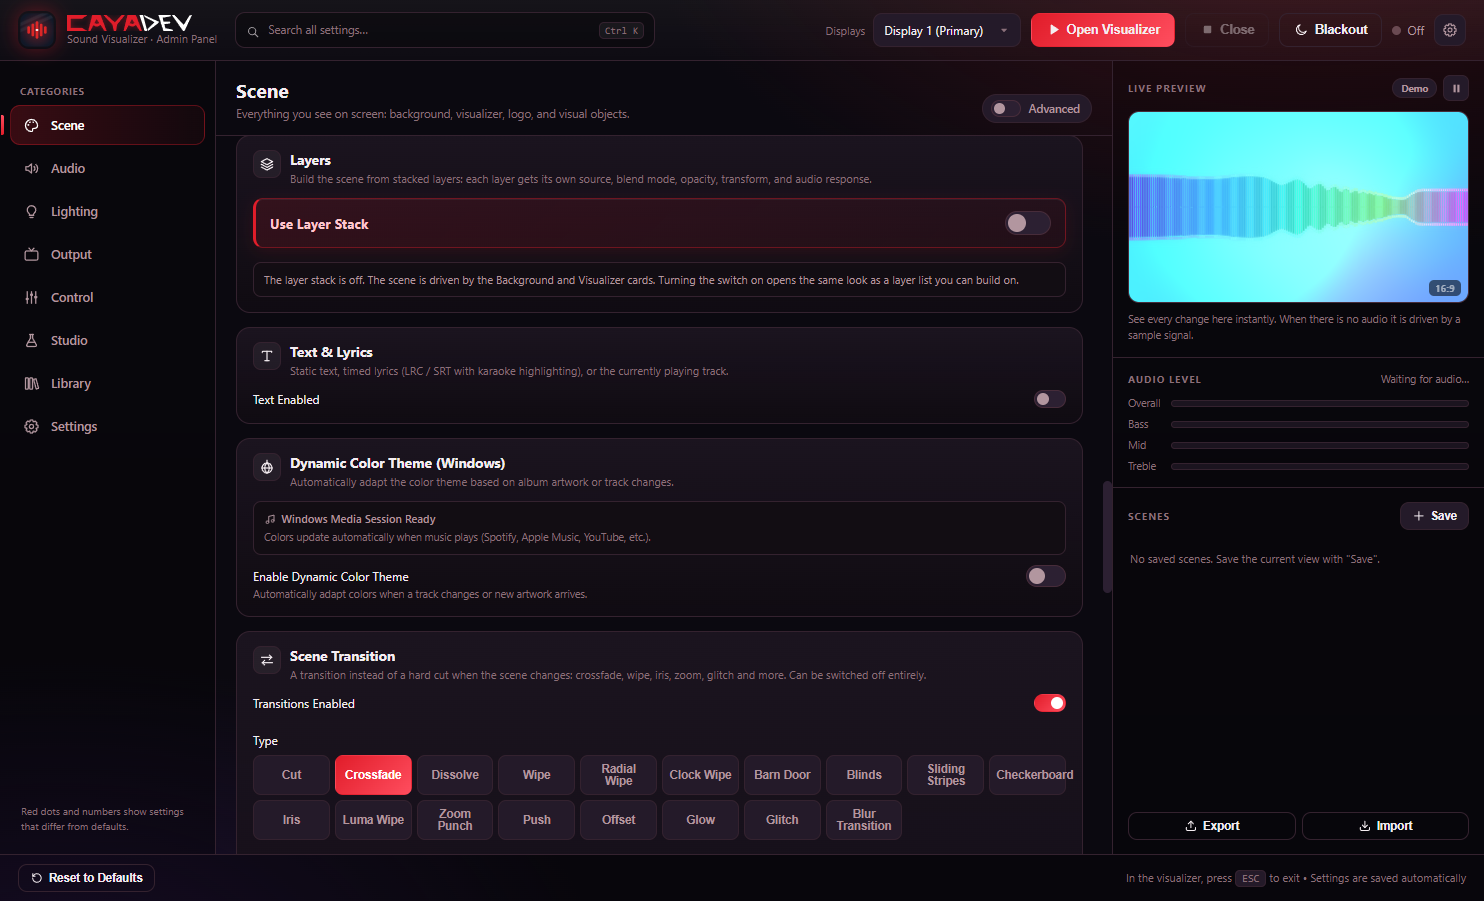Click the Text & Lyrics T icon
This screenshot has height=901, width=1484.
click(x=267, y=356)
